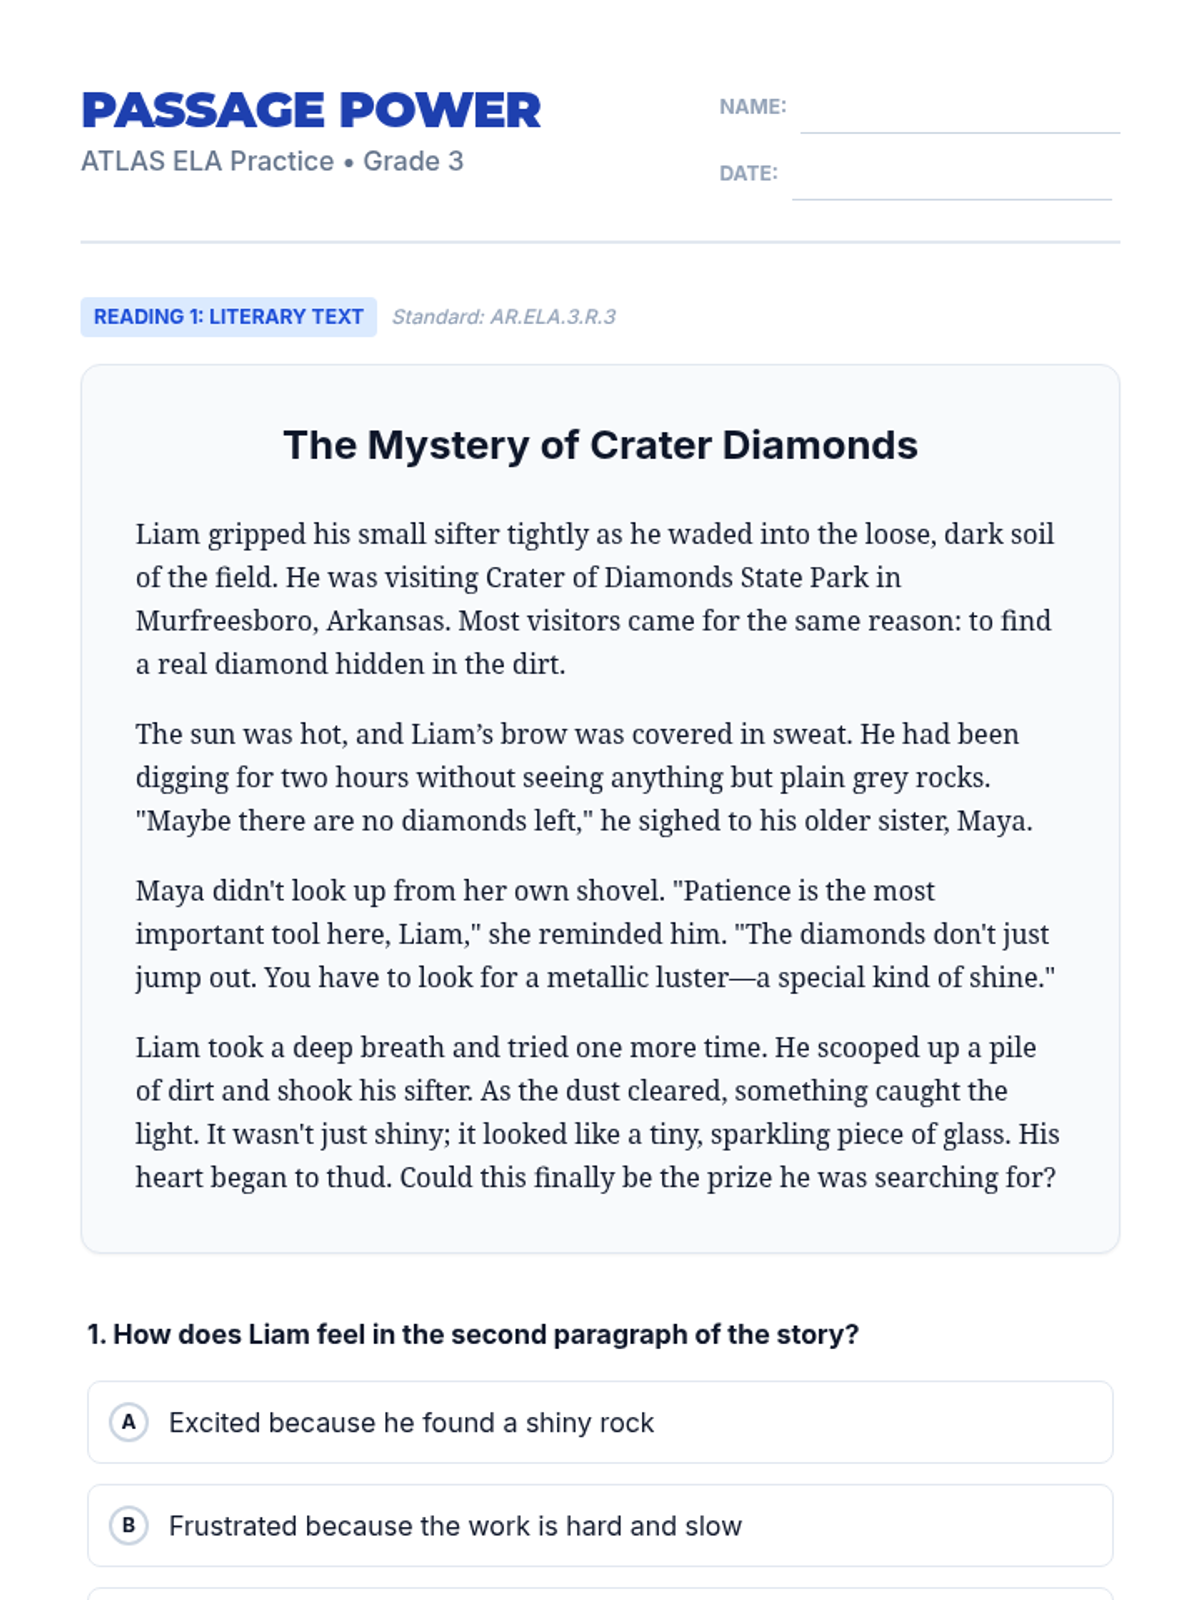This screenshot has height=1600, width=1200.
Task: Click the NAME input line
Action: coord(960,114)
